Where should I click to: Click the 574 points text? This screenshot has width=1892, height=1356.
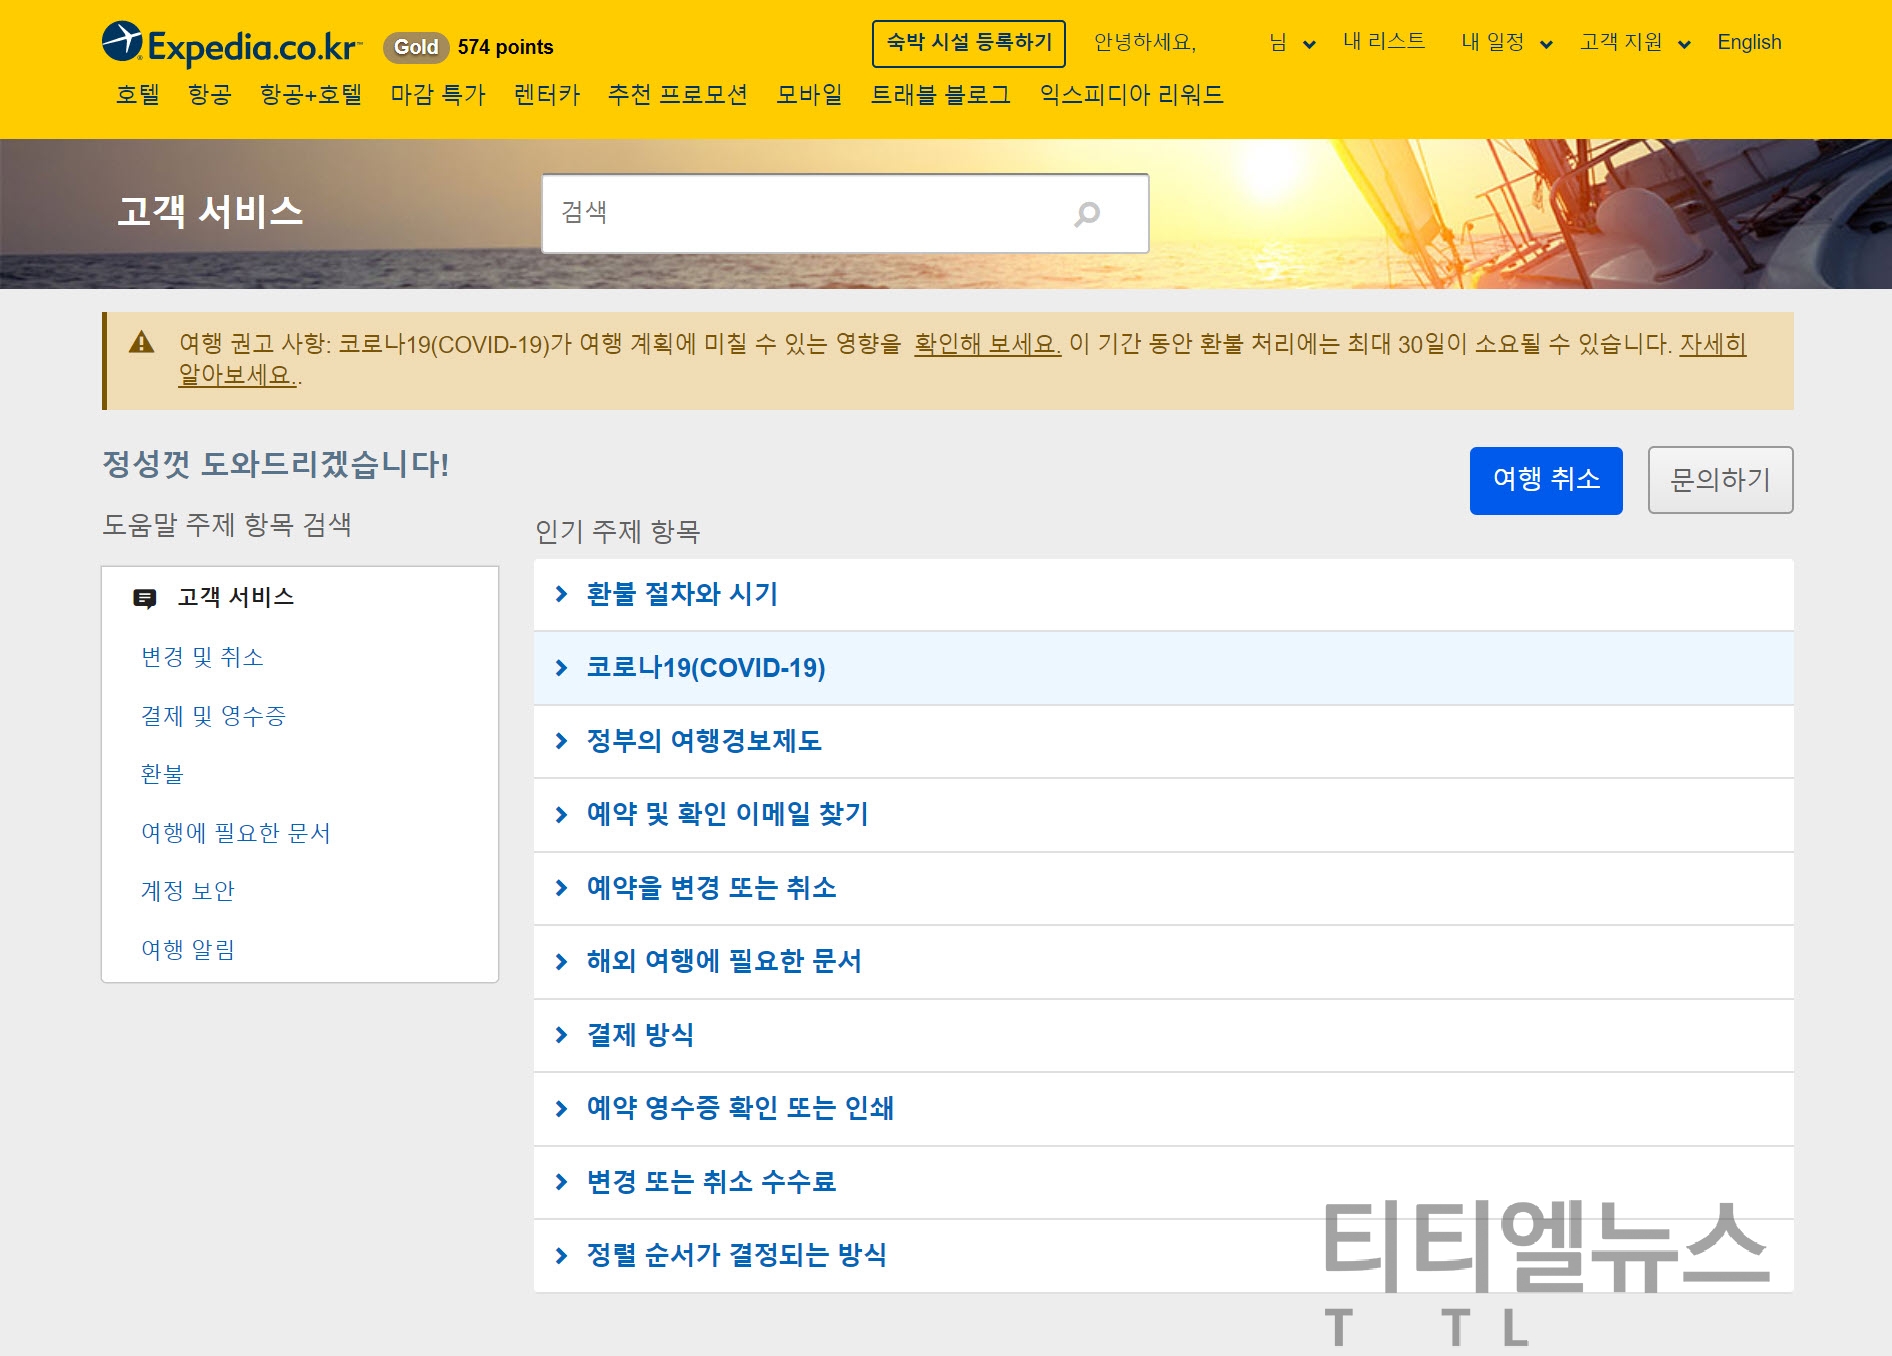coord(505,47)
